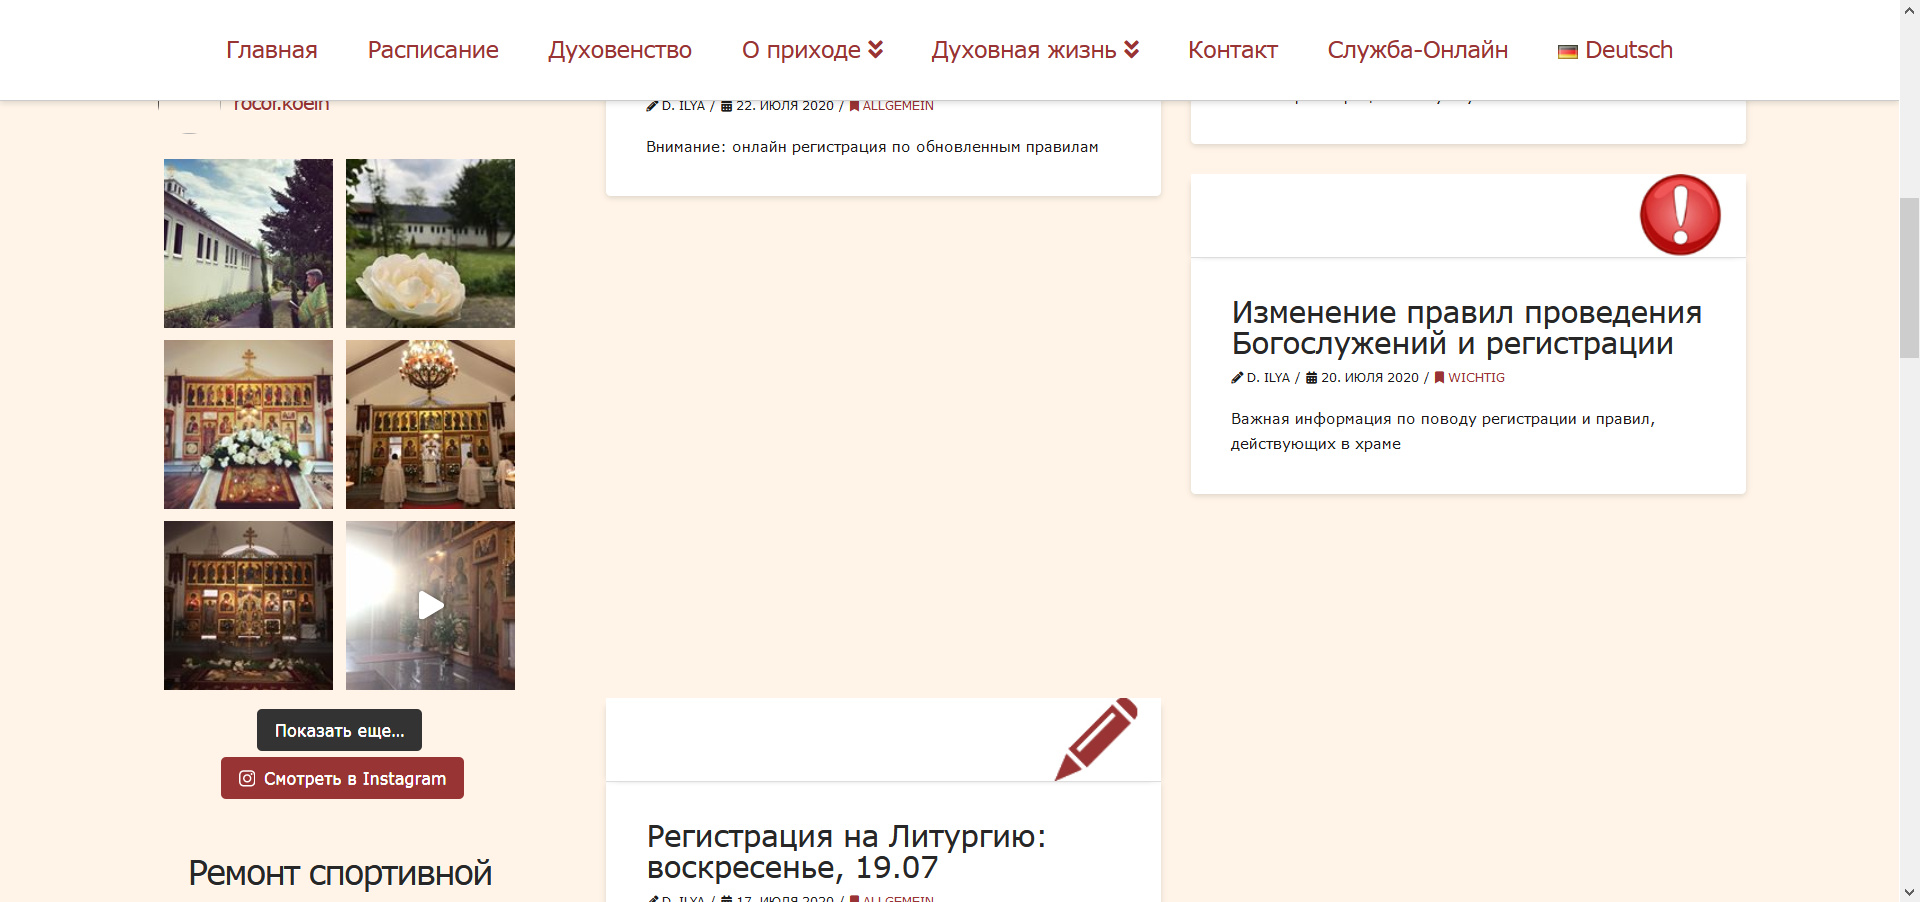This screenshot has height=902, width=1920.
Task: Click the Смотреть в Instagram button
Action: click(342, 778)
